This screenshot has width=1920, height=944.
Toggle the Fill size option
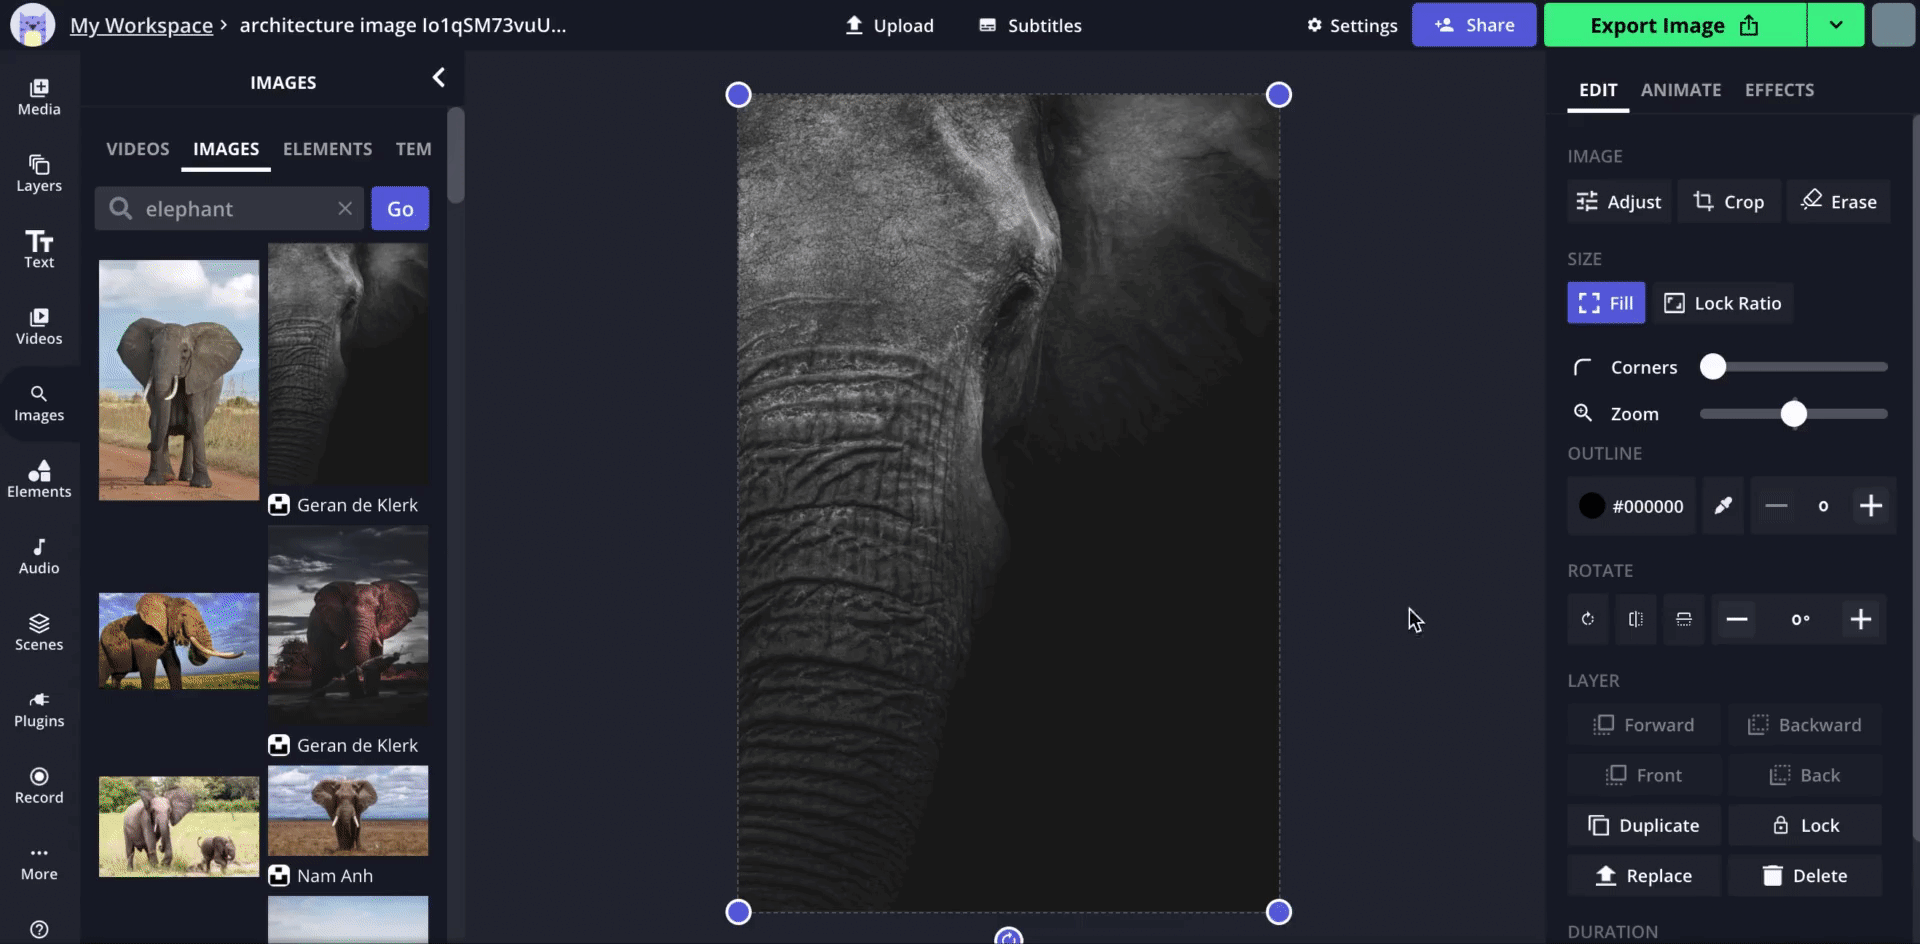point(1605,304)
